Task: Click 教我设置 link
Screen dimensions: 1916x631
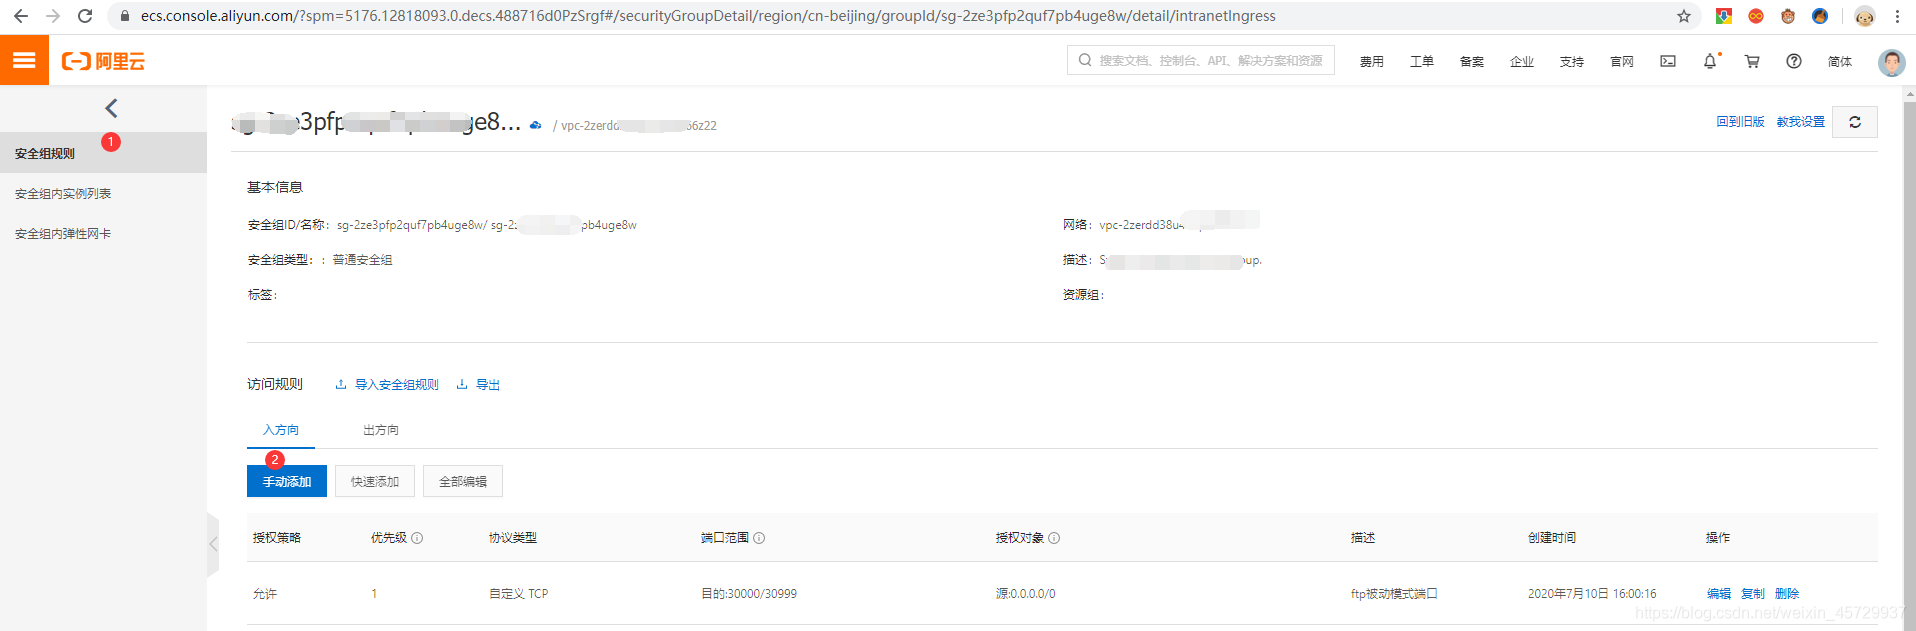Action: pos(1801,122)
